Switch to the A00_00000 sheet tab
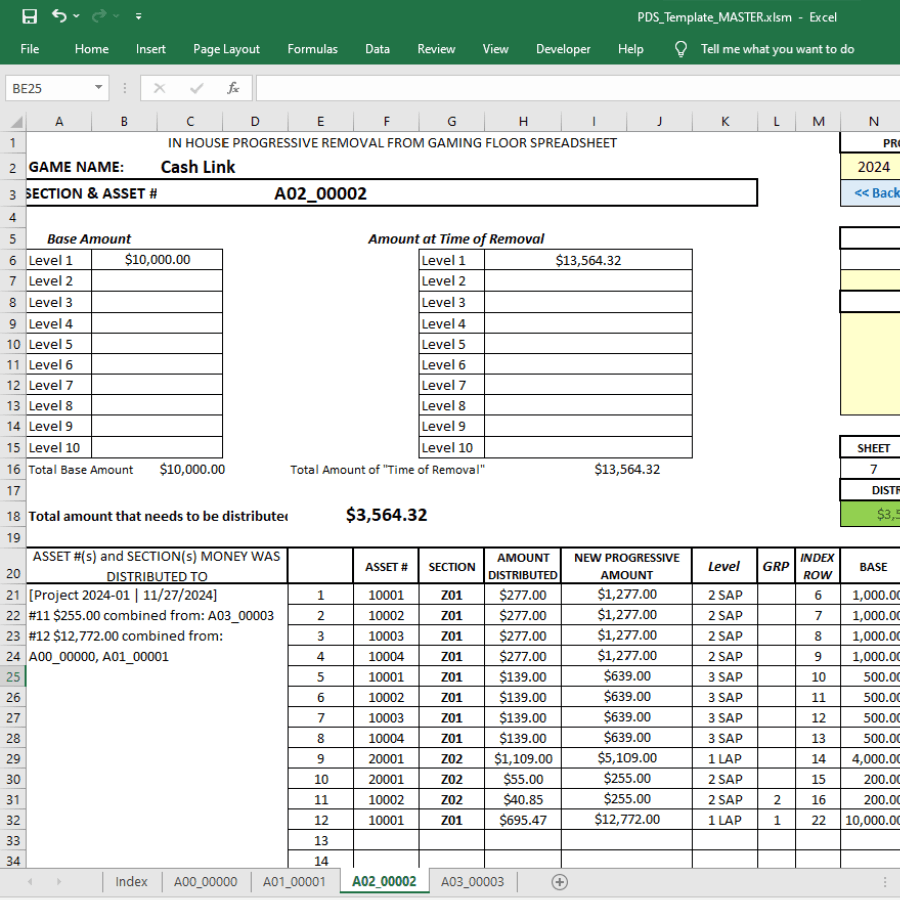The height and width of the screenshot is (900, 900). [x=205, y=882]
